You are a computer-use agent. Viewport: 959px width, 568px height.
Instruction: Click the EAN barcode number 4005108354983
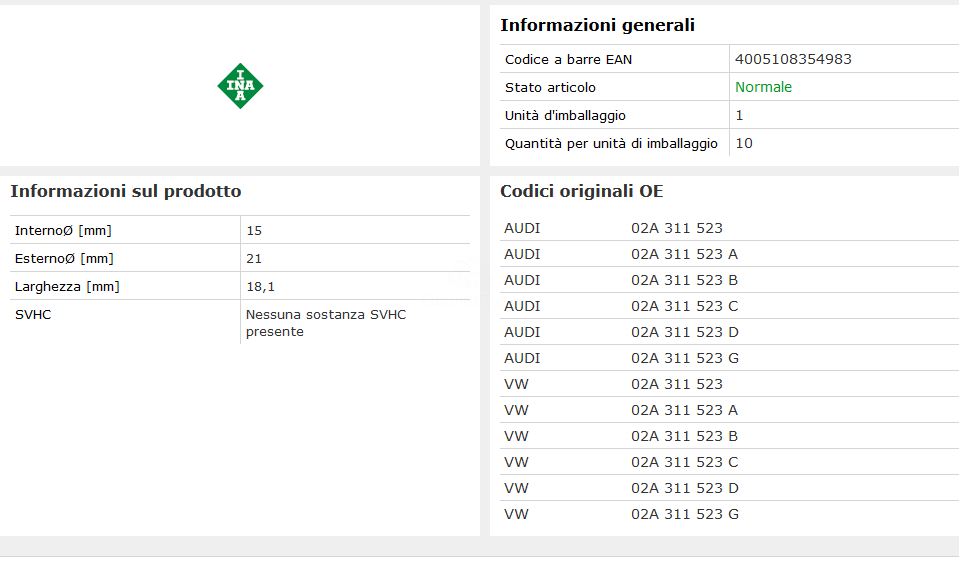point(793,59)
